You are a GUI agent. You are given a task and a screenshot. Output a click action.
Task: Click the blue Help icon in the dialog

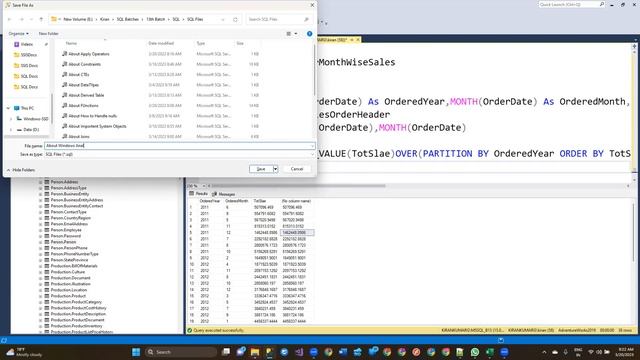pos(309,33)
